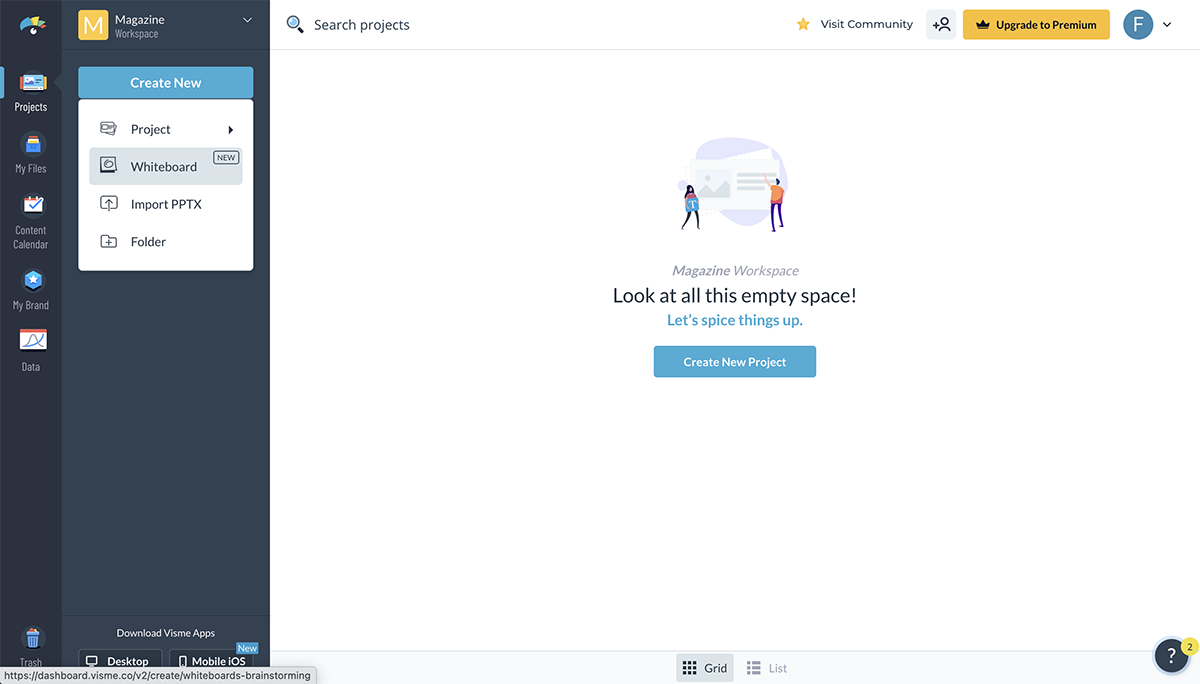Click the Upgrade to Premium button
This screenshot has height=684, width=1200.
[x=1036, y=25]
